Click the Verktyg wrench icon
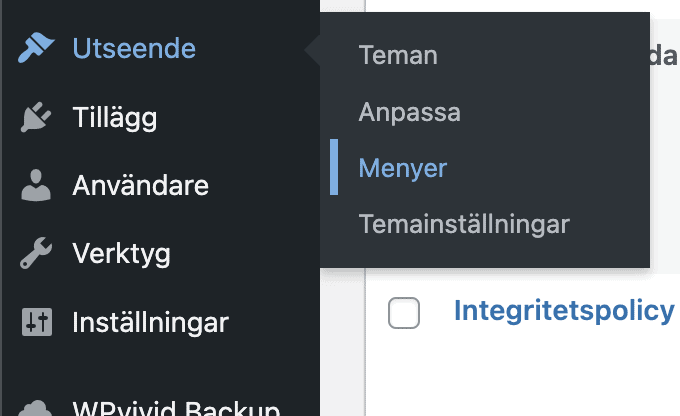This screenshot has width=680, height=416. pos(36,253)
